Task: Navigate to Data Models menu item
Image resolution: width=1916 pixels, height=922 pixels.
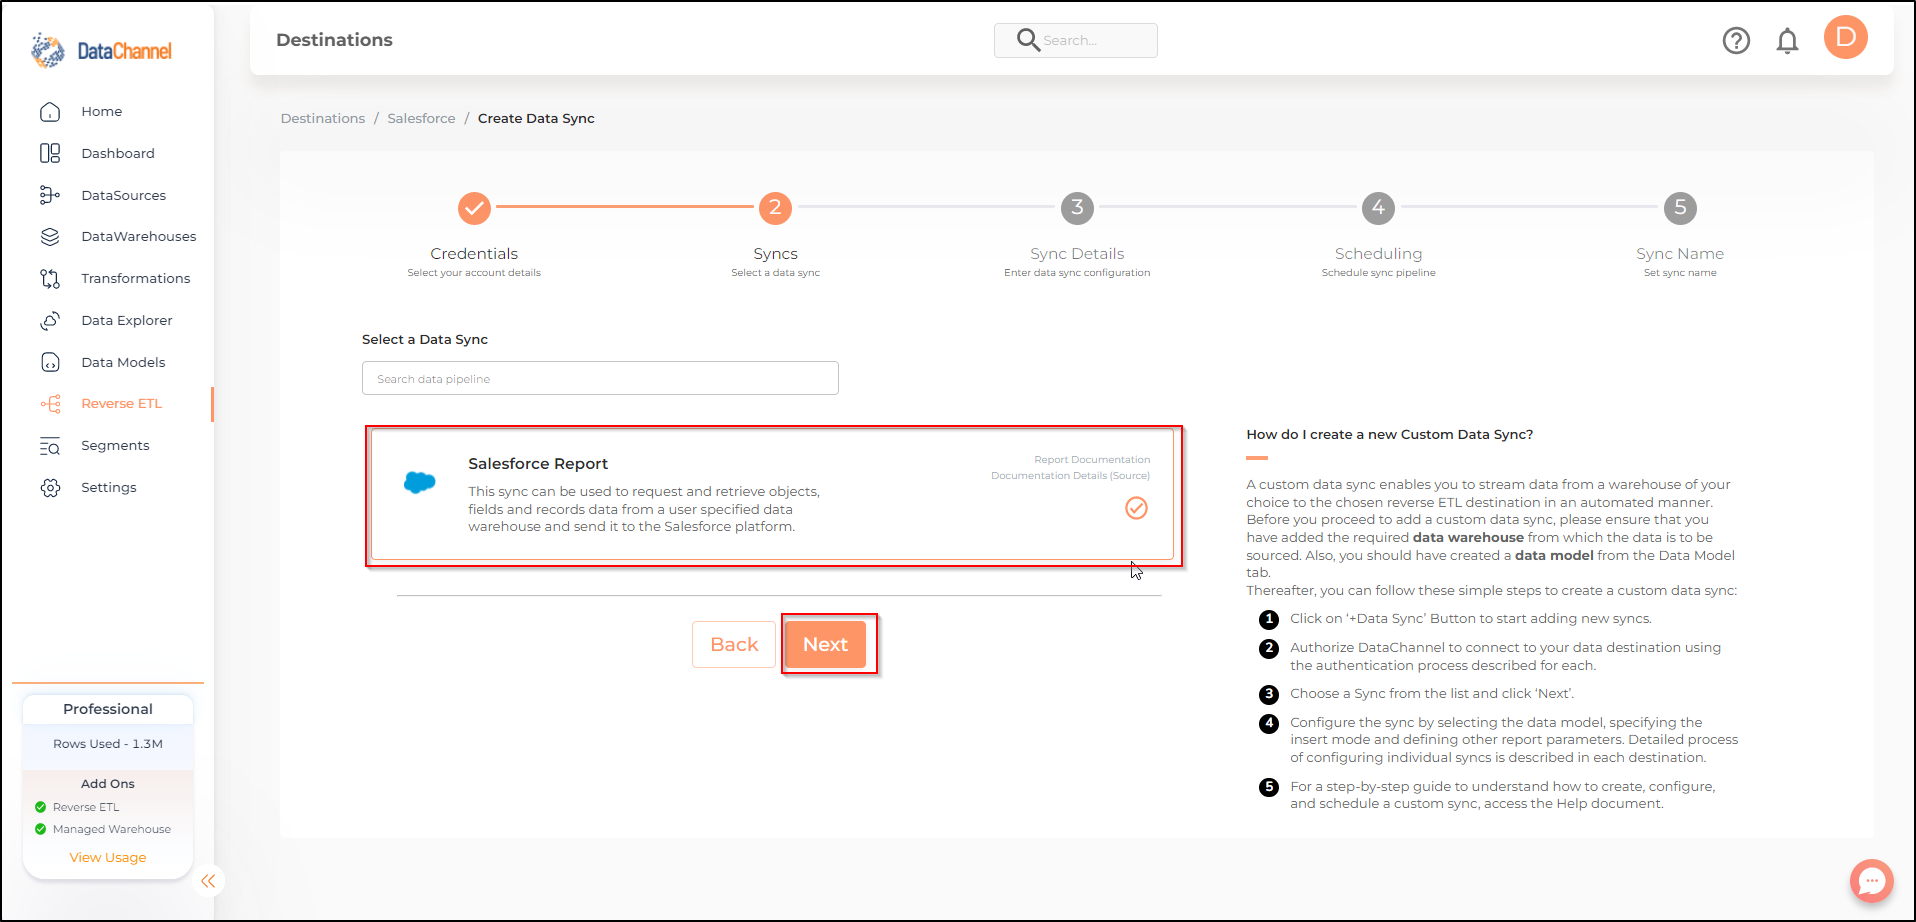Action: coord(123,363)
